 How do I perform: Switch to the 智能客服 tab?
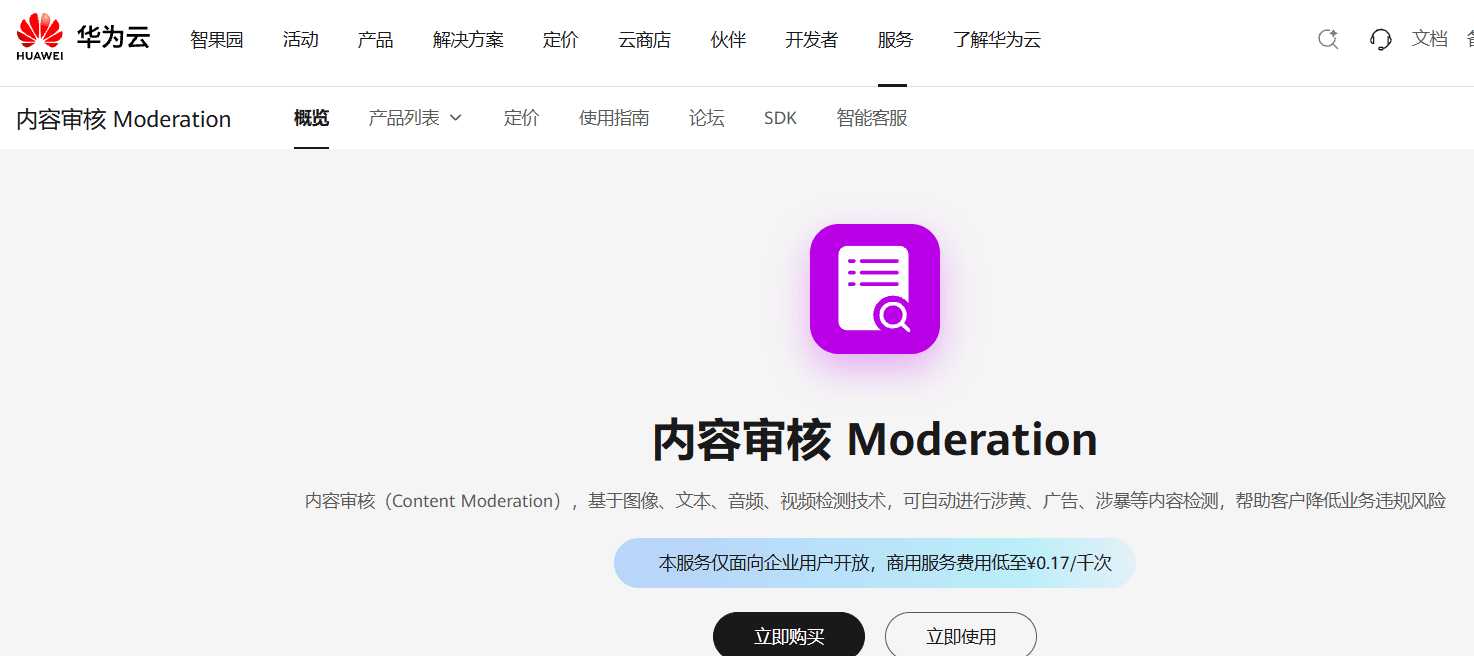tap(872, 118)
